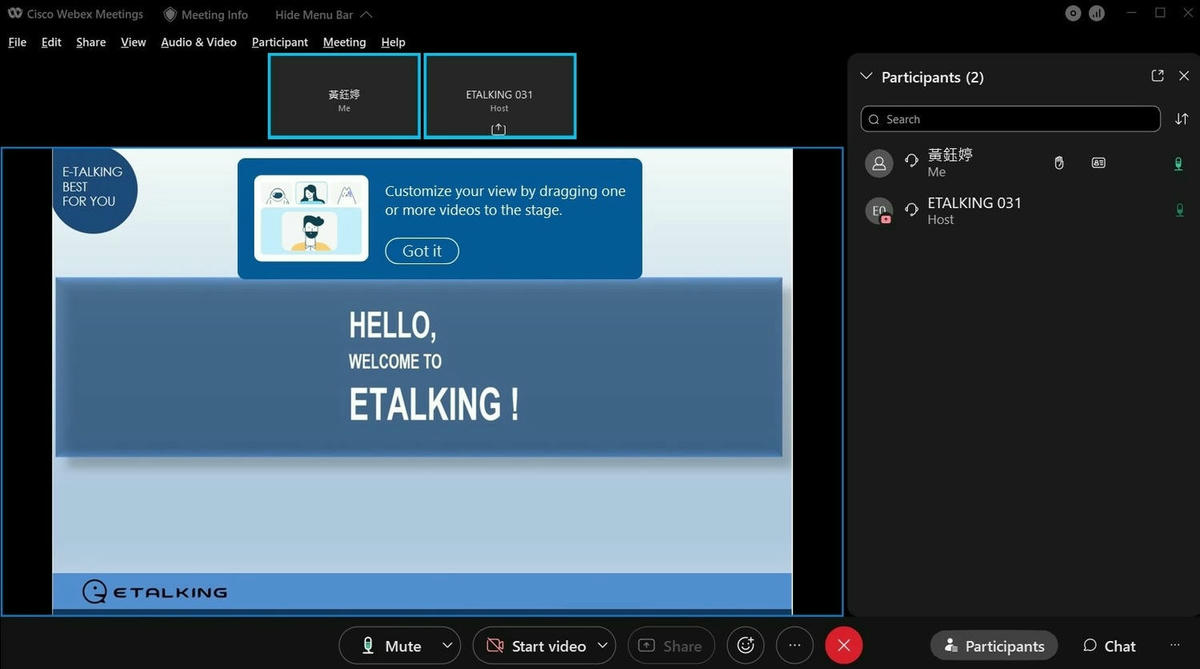Start video from the bottom toolbar

tap(536, 646)
